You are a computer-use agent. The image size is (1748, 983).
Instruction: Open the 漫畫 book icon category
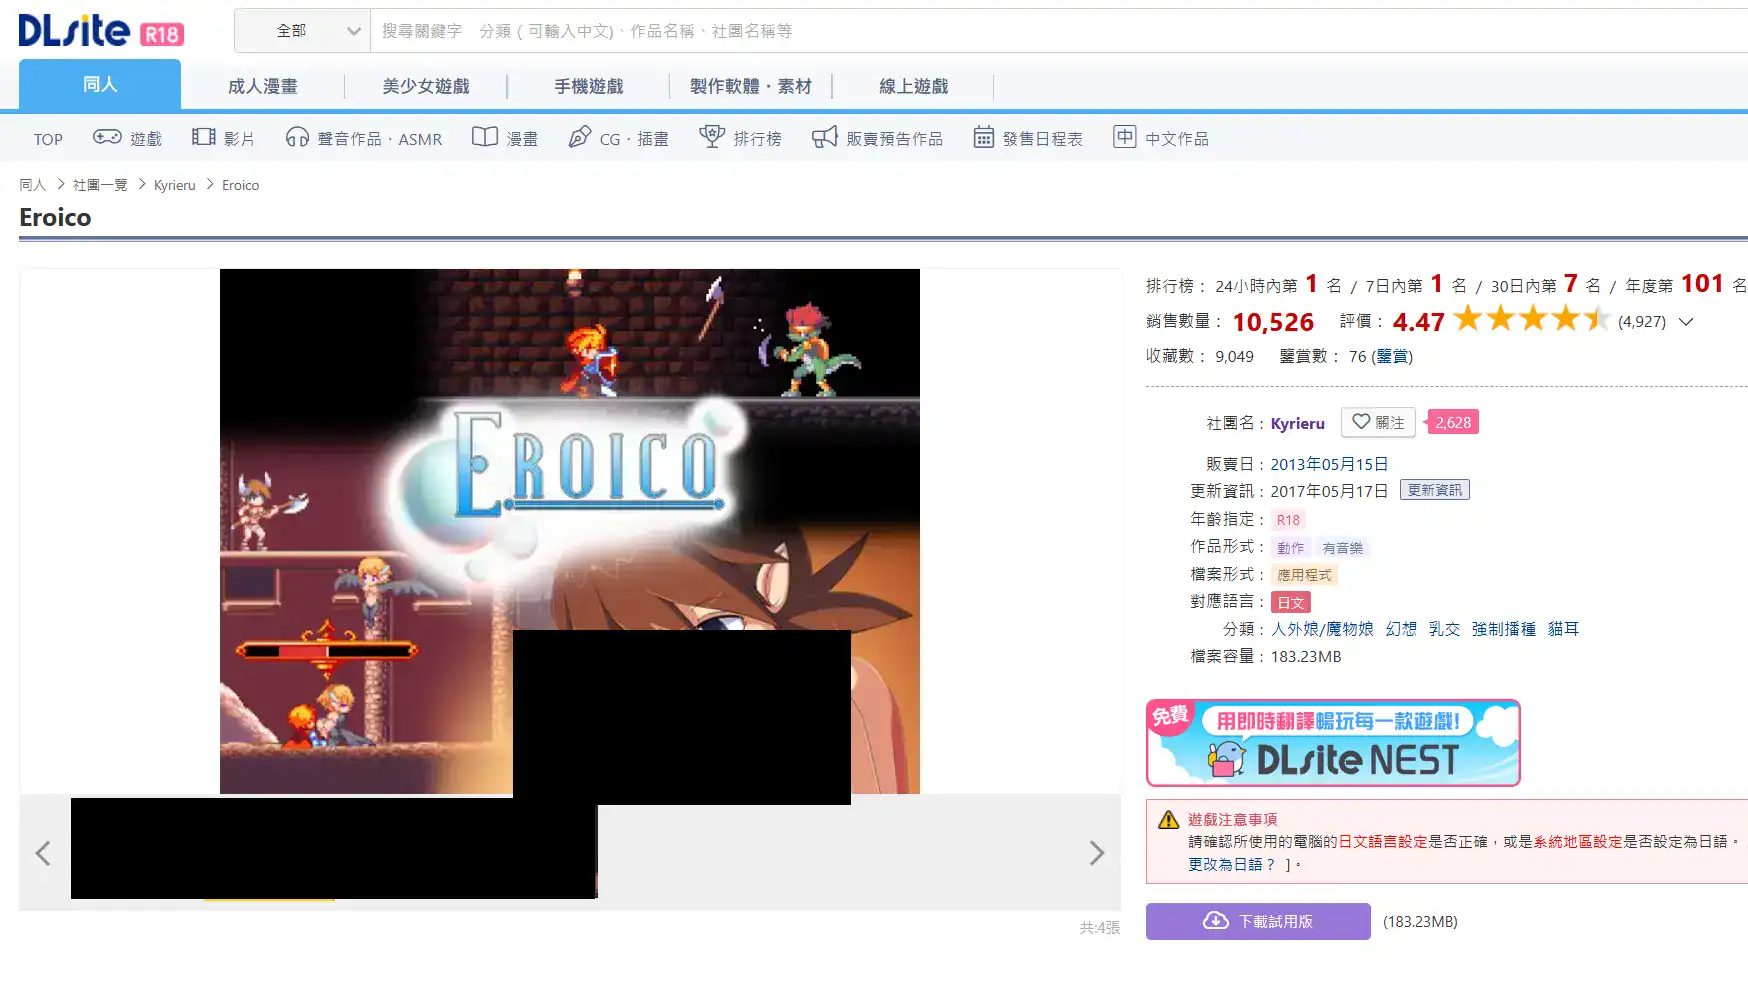click(x=485, y=137)
